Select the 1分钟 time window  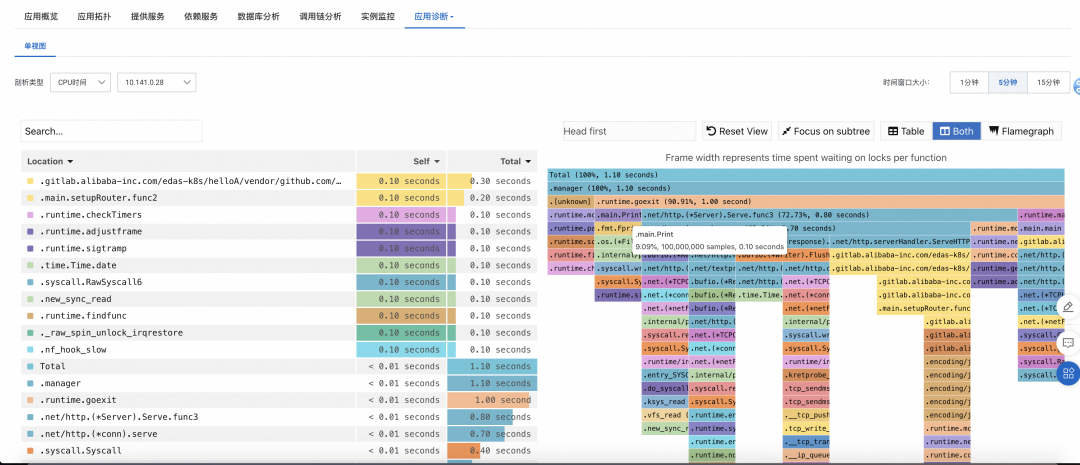point(969,83)
